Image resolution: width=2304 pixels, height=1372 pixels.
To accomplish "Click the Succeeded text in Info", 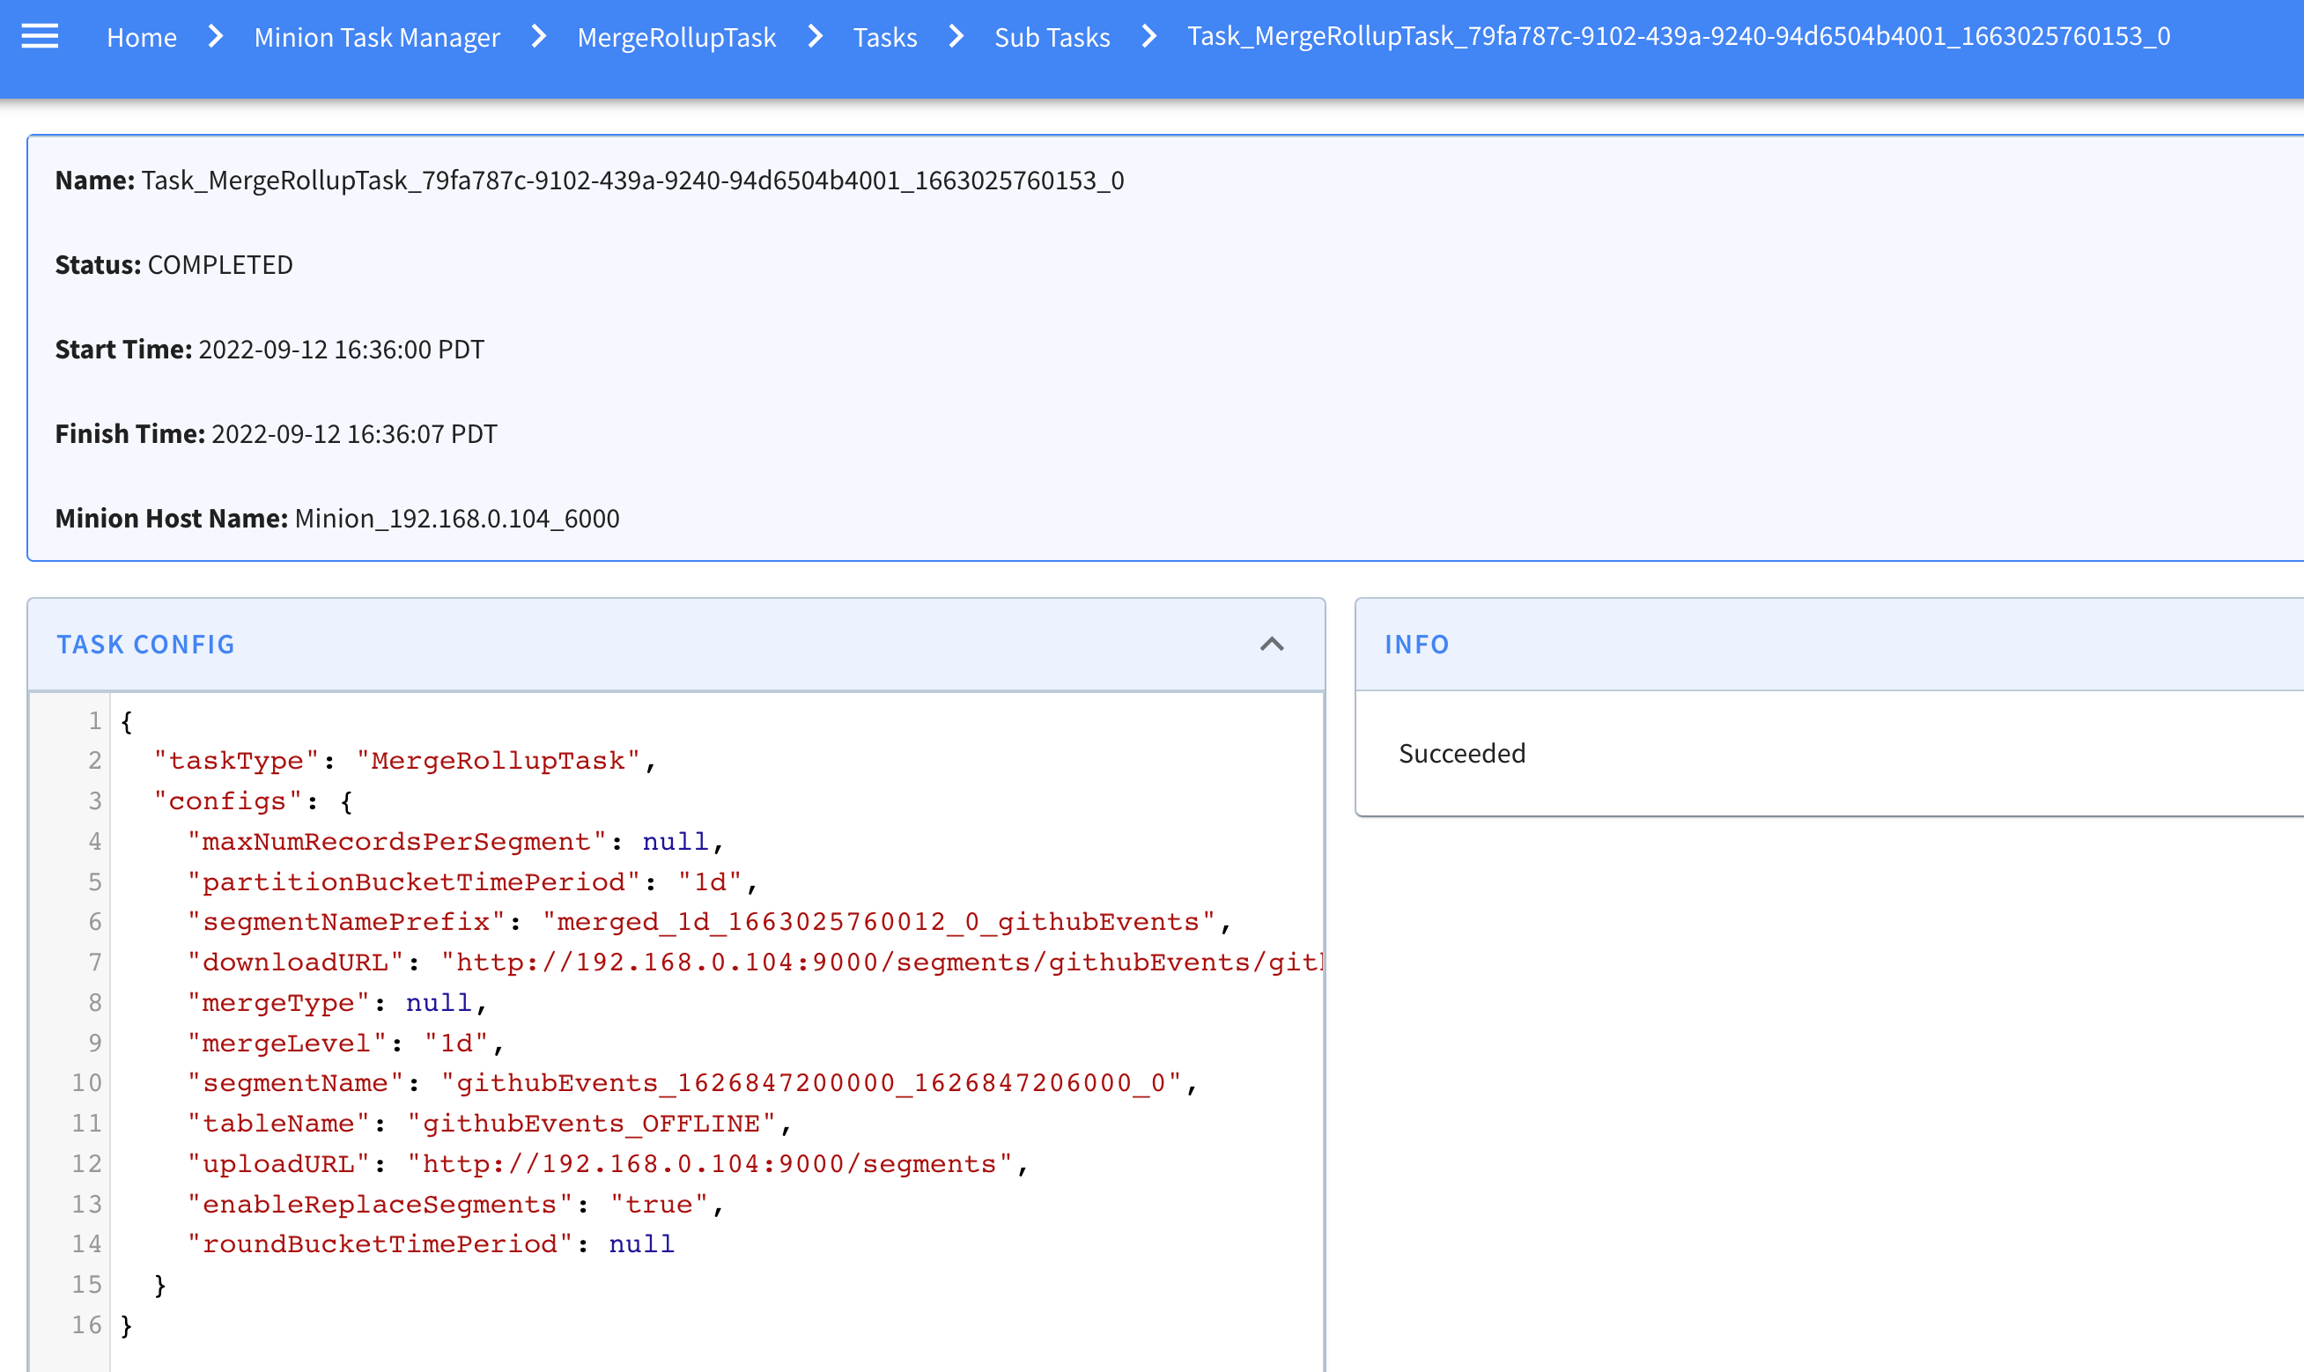I will [1461, 753].
